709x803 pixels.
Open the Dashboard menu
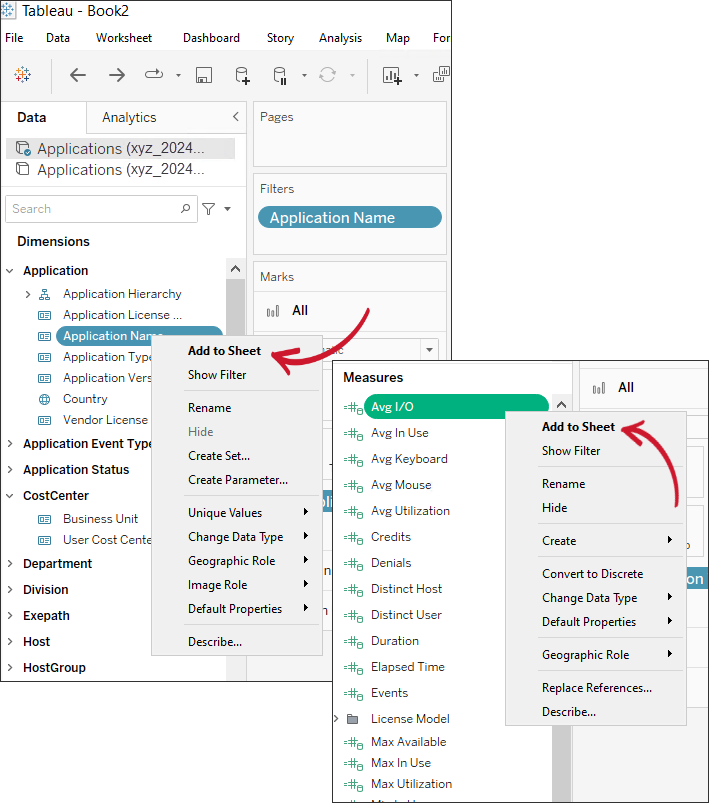(x=211, y=38)
